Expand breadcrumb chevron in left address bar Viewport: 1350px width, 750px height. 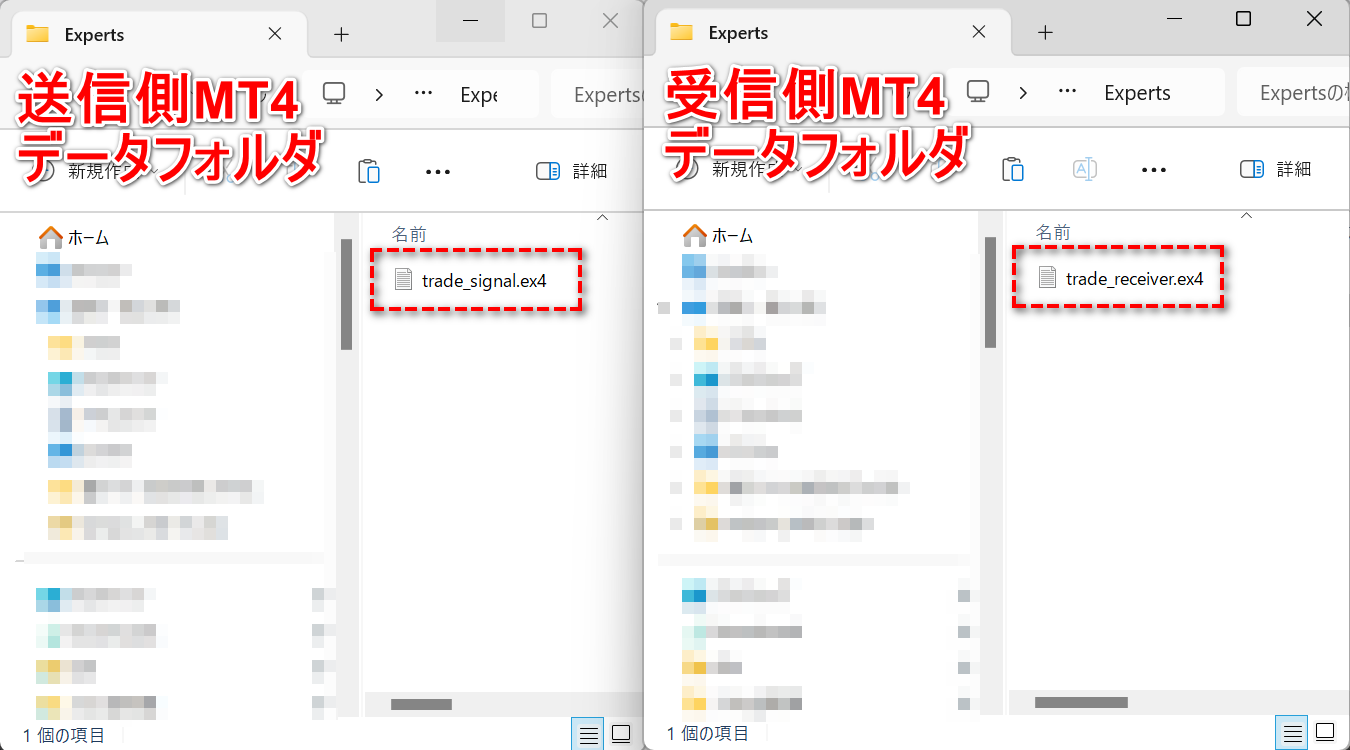click(x=379, y=94)
